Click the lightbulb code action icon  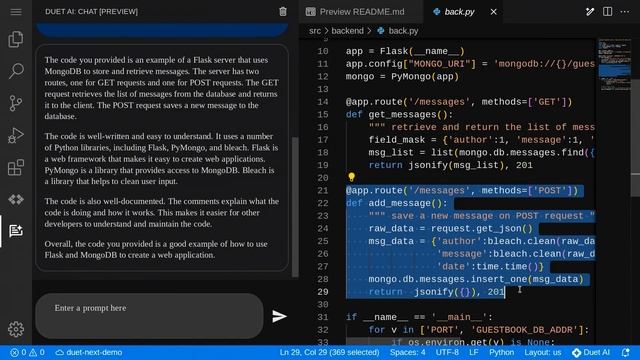[351, 177]
